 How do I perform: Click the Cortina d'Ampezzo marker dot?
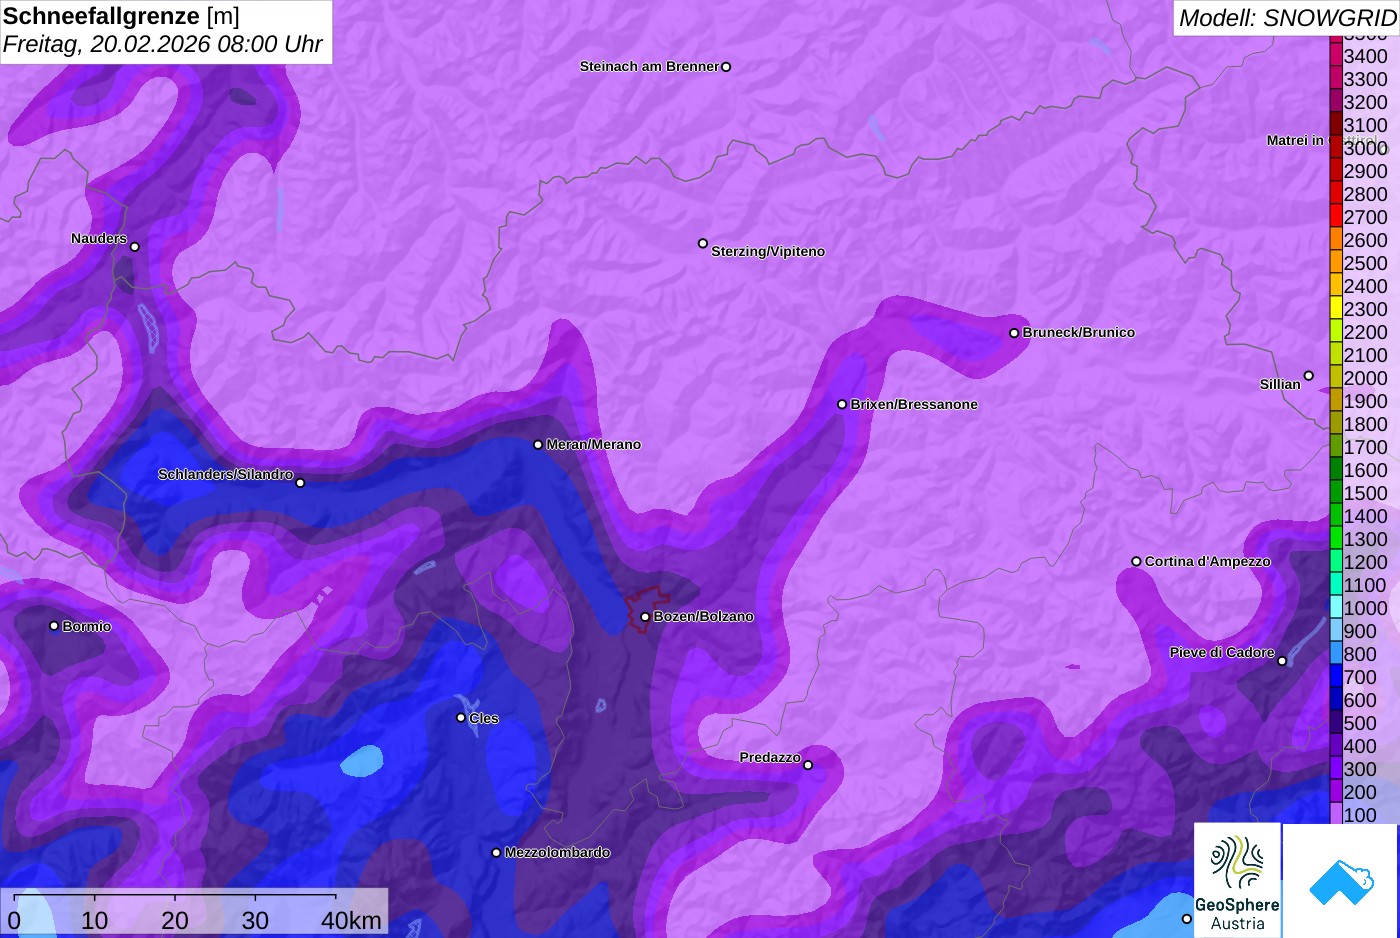click(x=1136, y=561)
